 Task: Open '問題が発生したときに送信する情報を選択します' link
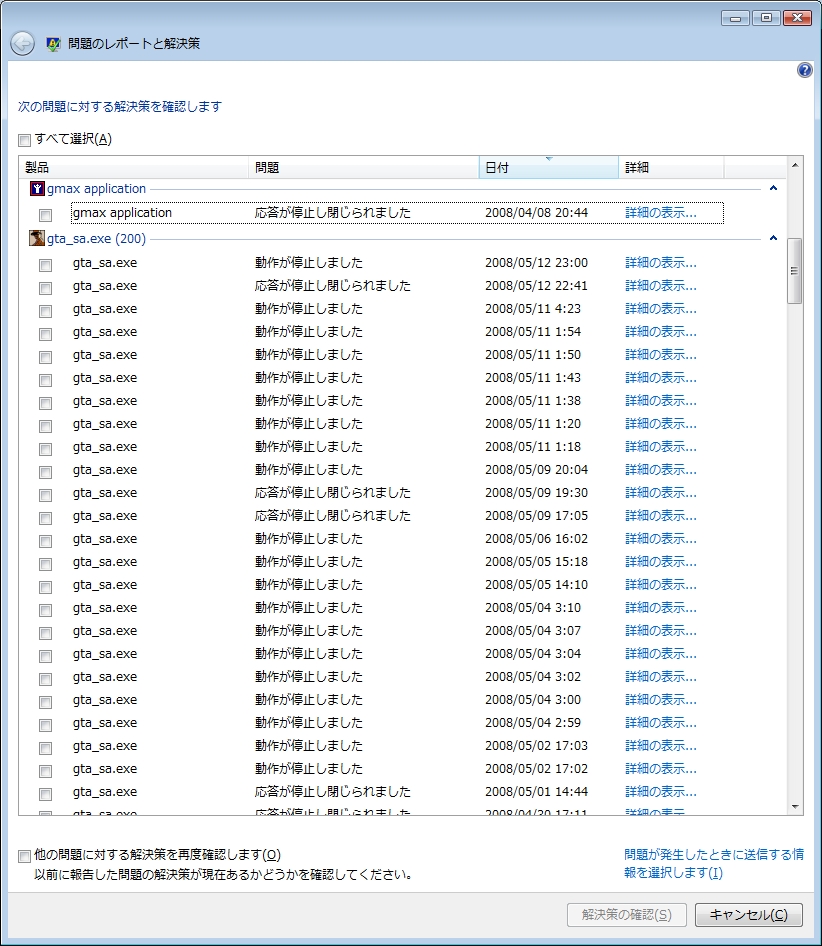point(713,864)
